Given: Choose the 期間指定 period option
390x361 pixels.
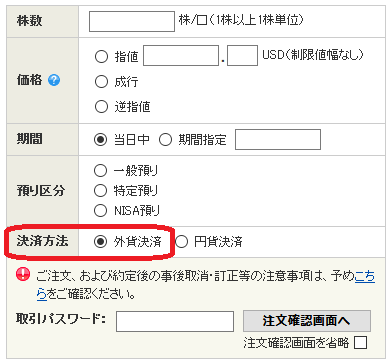Looking at the screenshot, I should 165,139.
